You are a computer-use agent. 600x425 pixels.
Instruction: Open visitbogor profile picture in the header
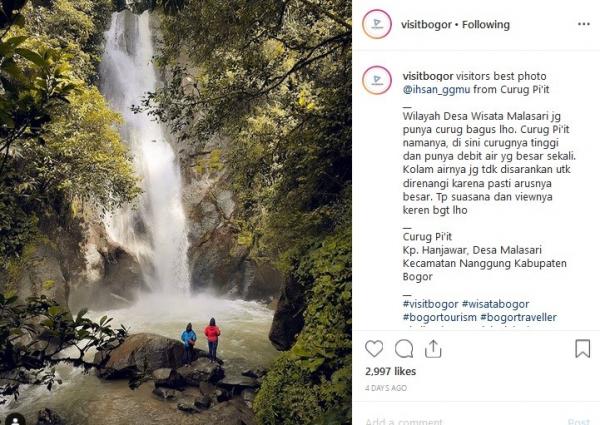tap(377, 24)
